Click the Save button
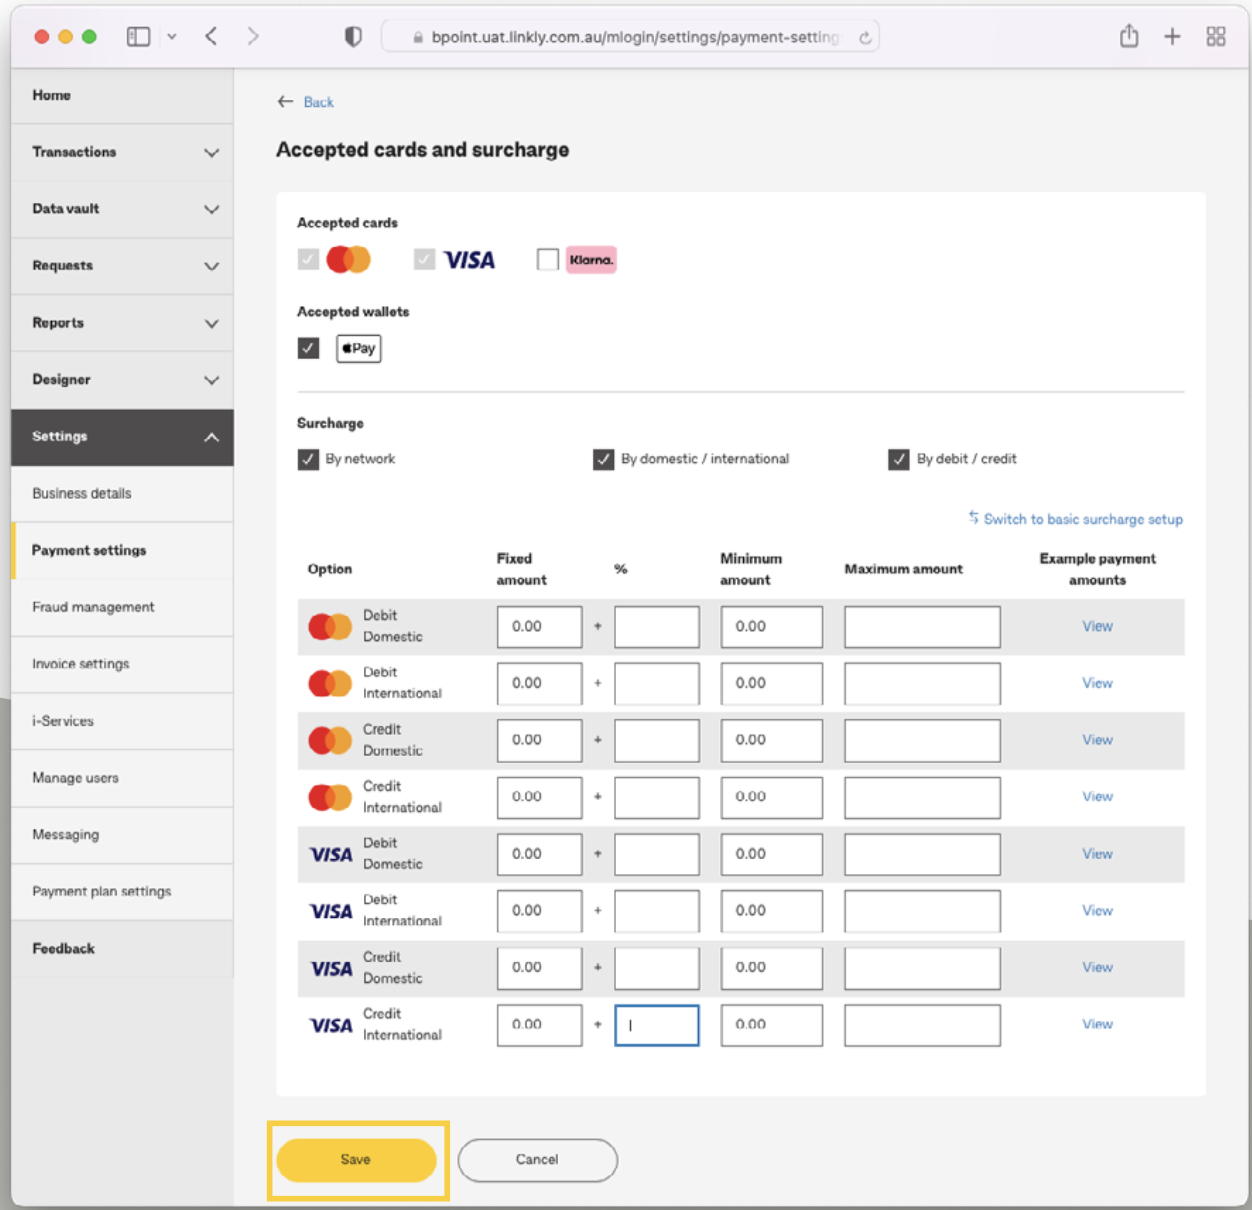 [x=356, y=1160]
